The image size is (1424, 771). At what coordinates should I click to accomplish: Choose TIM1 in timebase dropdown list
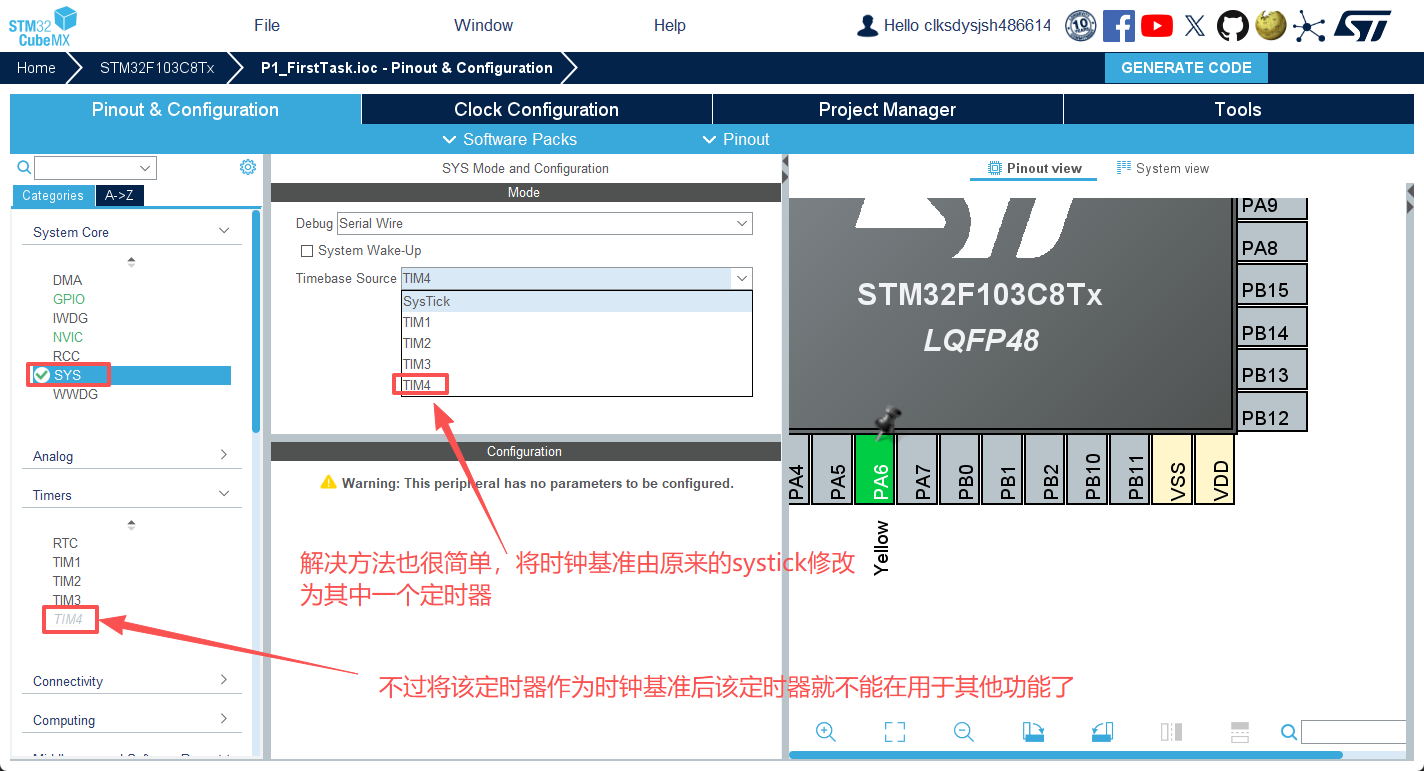click(576, 322)
